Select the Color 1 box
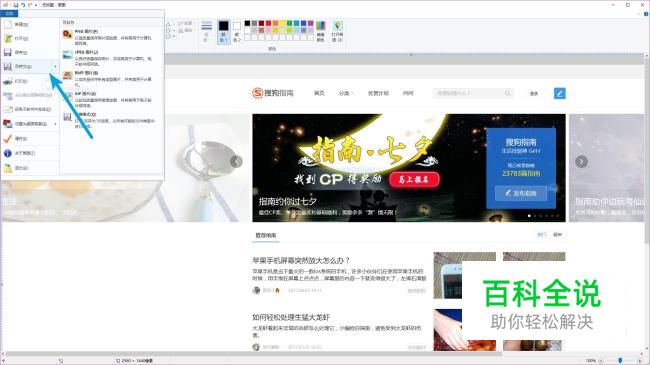650x365 pixels. 223,32
